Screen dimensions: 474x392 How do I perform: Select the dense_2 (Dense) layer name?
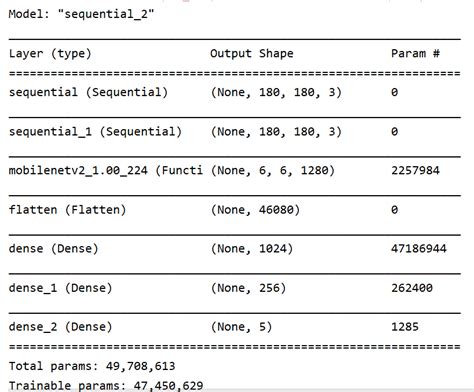coord(60,327)
